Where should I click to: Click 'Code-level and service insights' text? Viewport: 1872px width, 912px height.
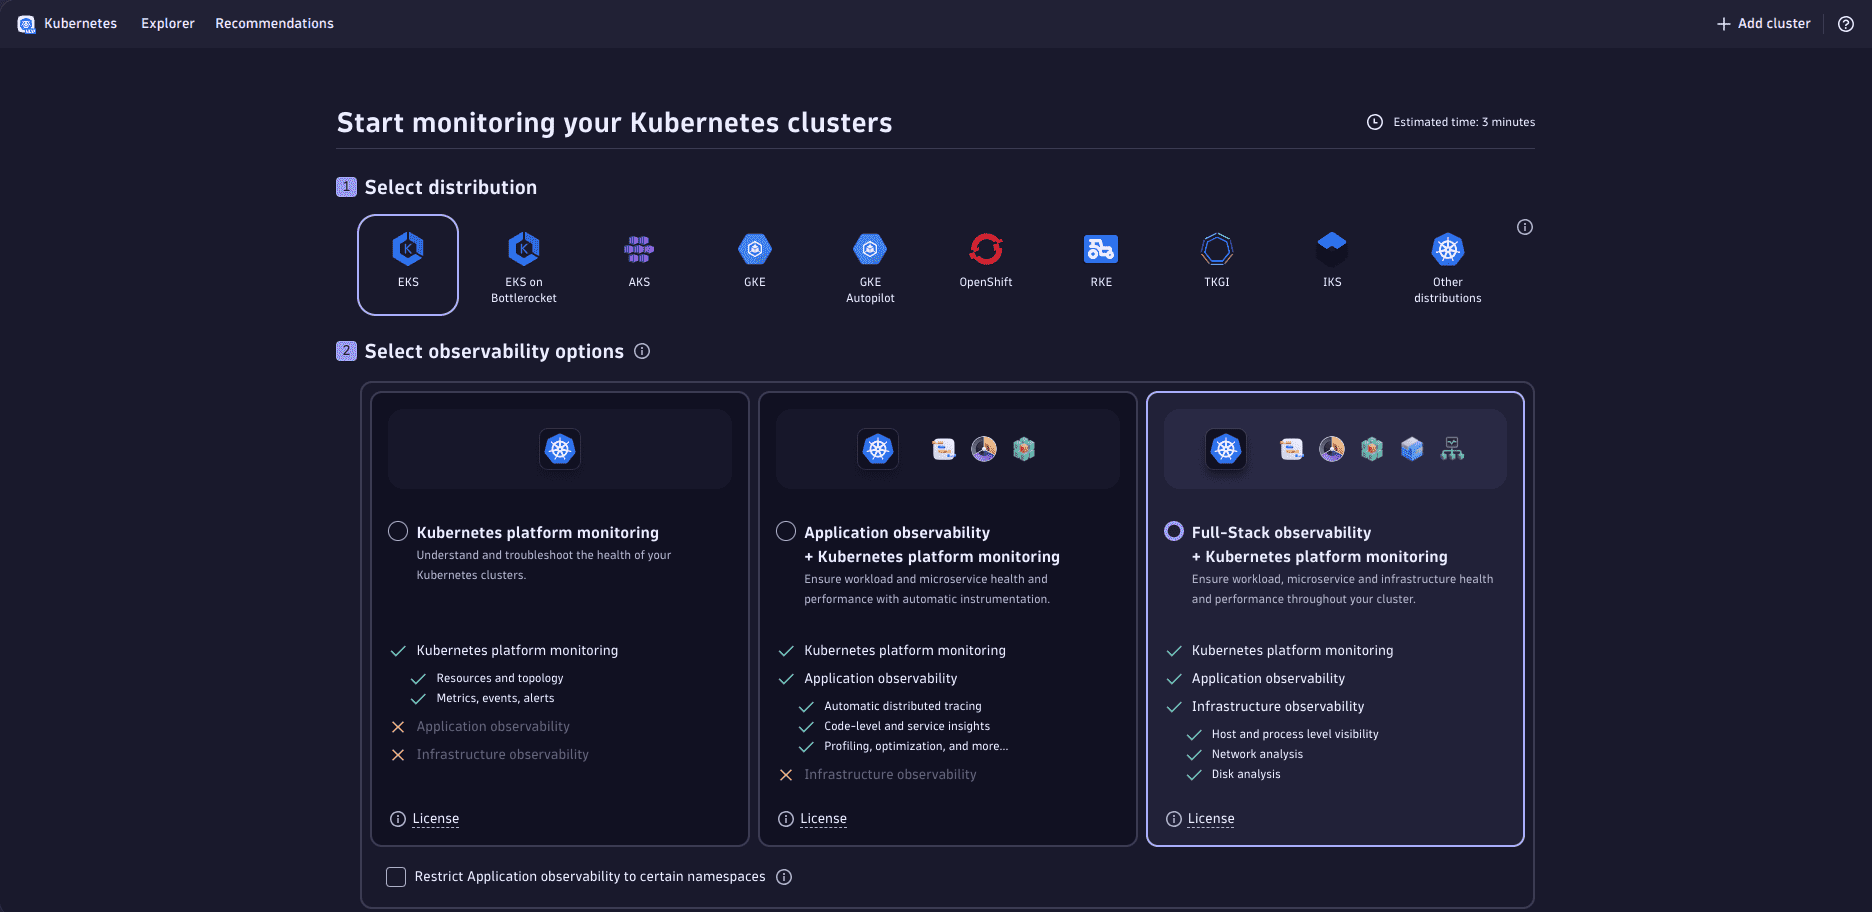907,726
